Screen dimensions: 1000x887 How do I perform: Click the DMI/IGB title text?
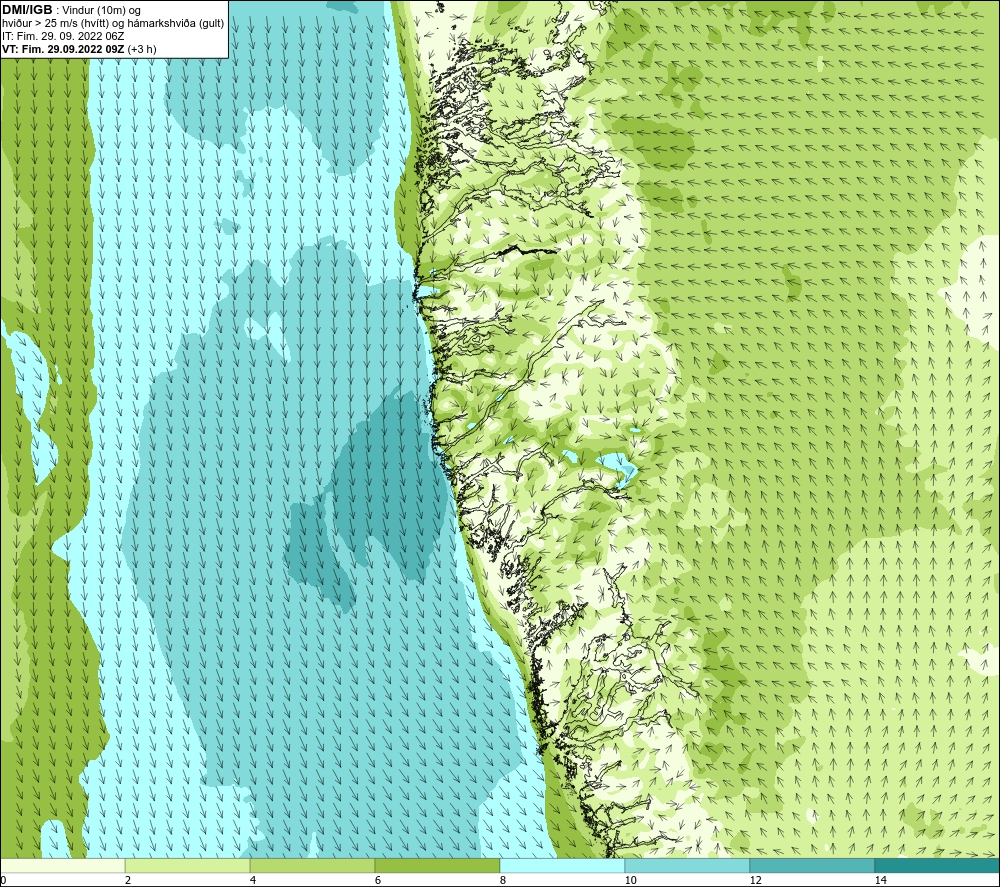(27, 10)
